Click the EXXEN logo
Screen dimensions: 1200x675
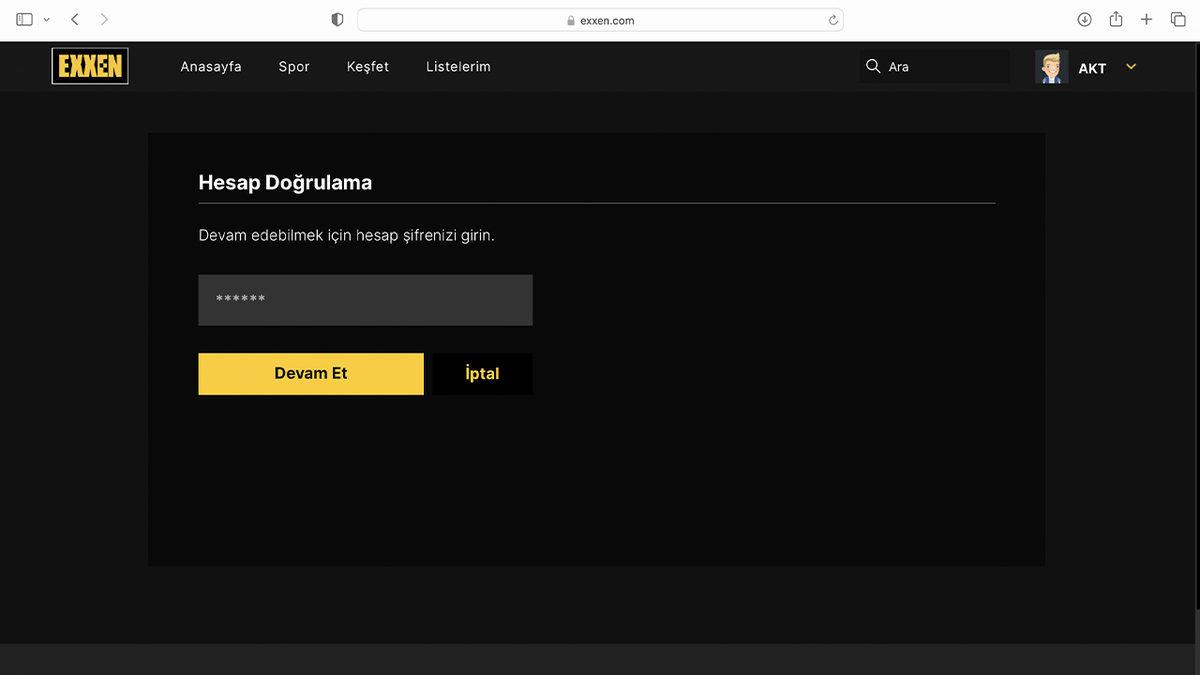coord(90,66)
